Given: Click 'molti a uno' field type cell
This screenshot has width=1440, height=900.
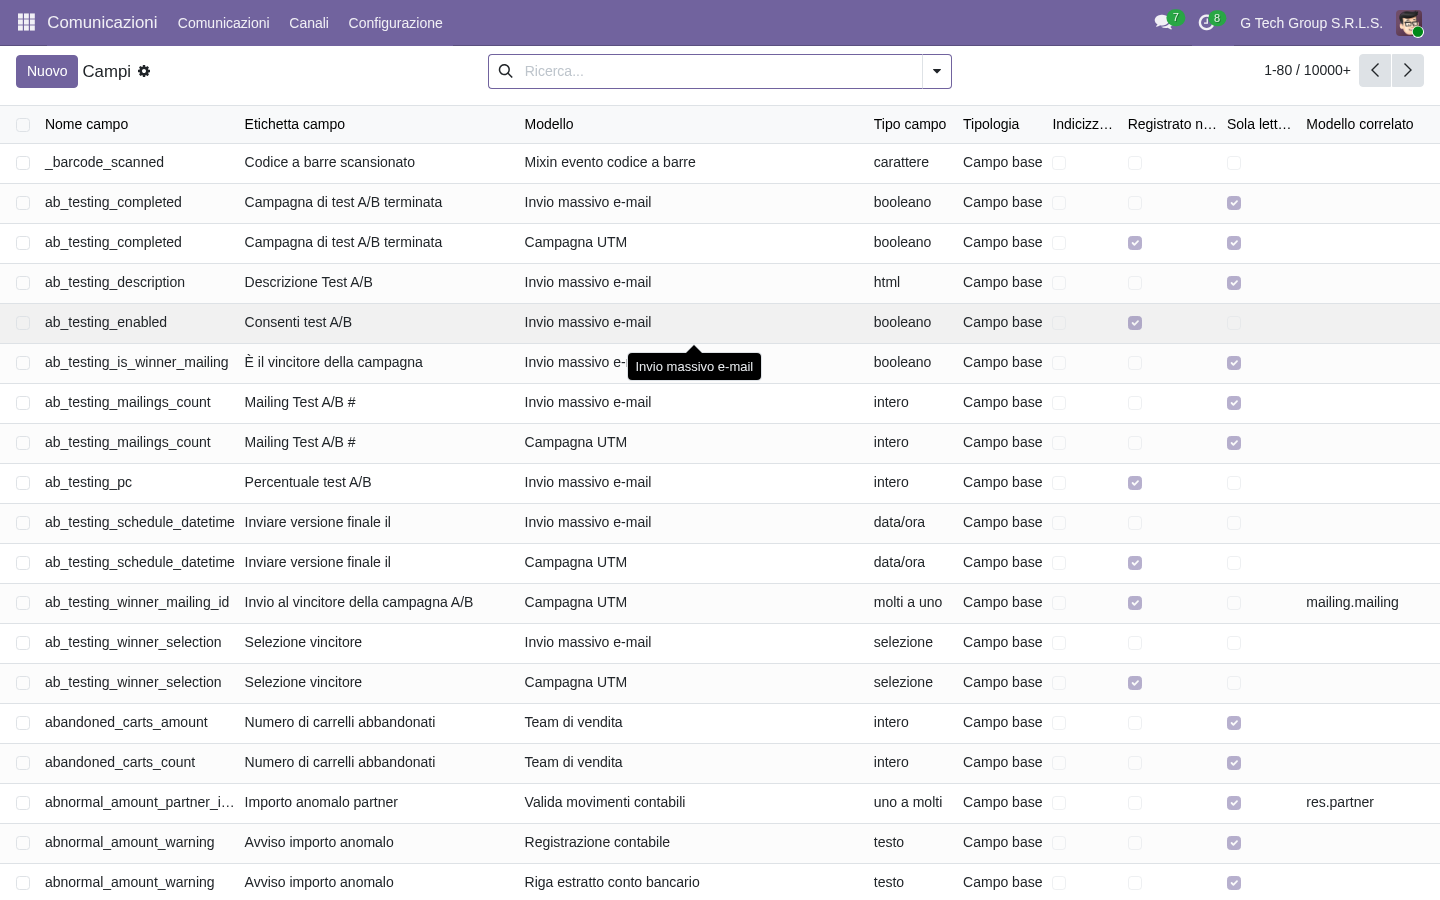Looking at the screenshot, I should coord(908,602).
